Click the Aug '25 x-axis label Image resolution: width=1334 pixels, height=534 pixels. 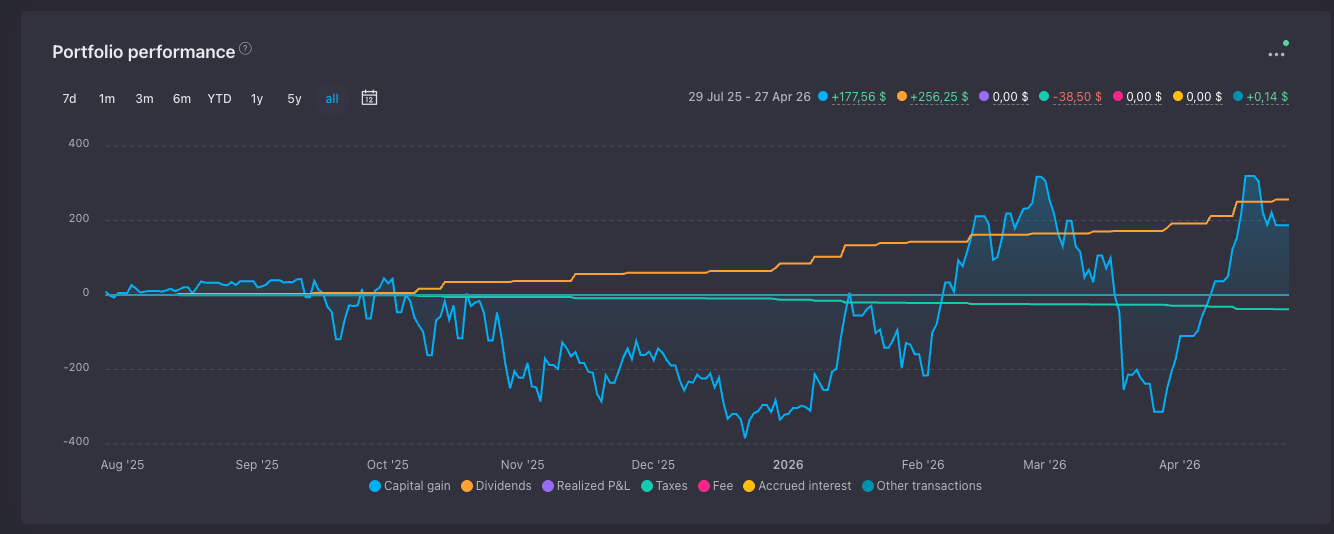[x=123, y=465]
